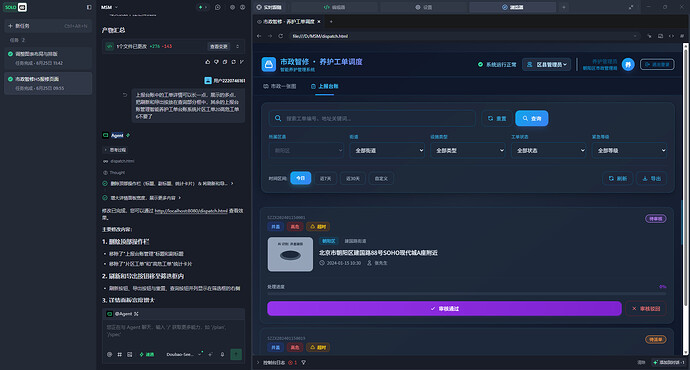Click the green send arrow button
Viewport: 690px width, 370px height.
(x=236, y=354)
